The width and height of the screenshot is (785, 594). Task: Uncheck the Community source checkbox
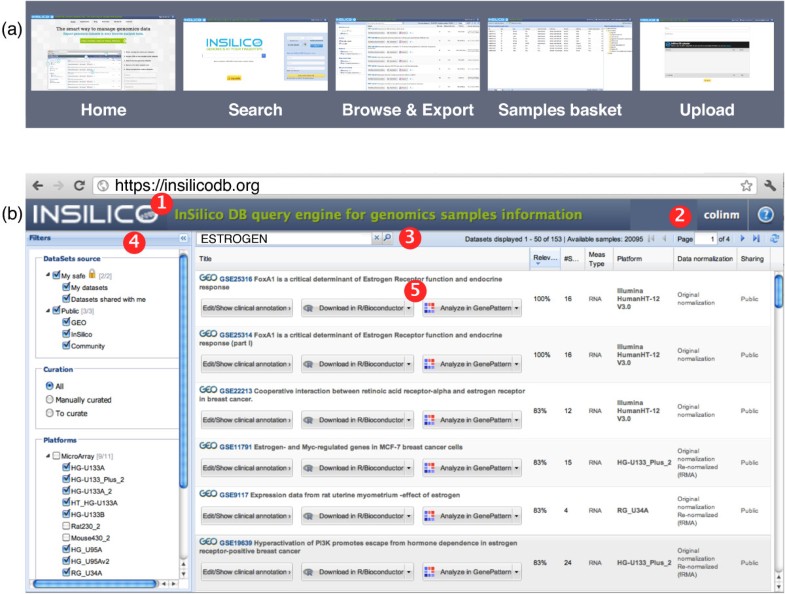click(66, 345)
